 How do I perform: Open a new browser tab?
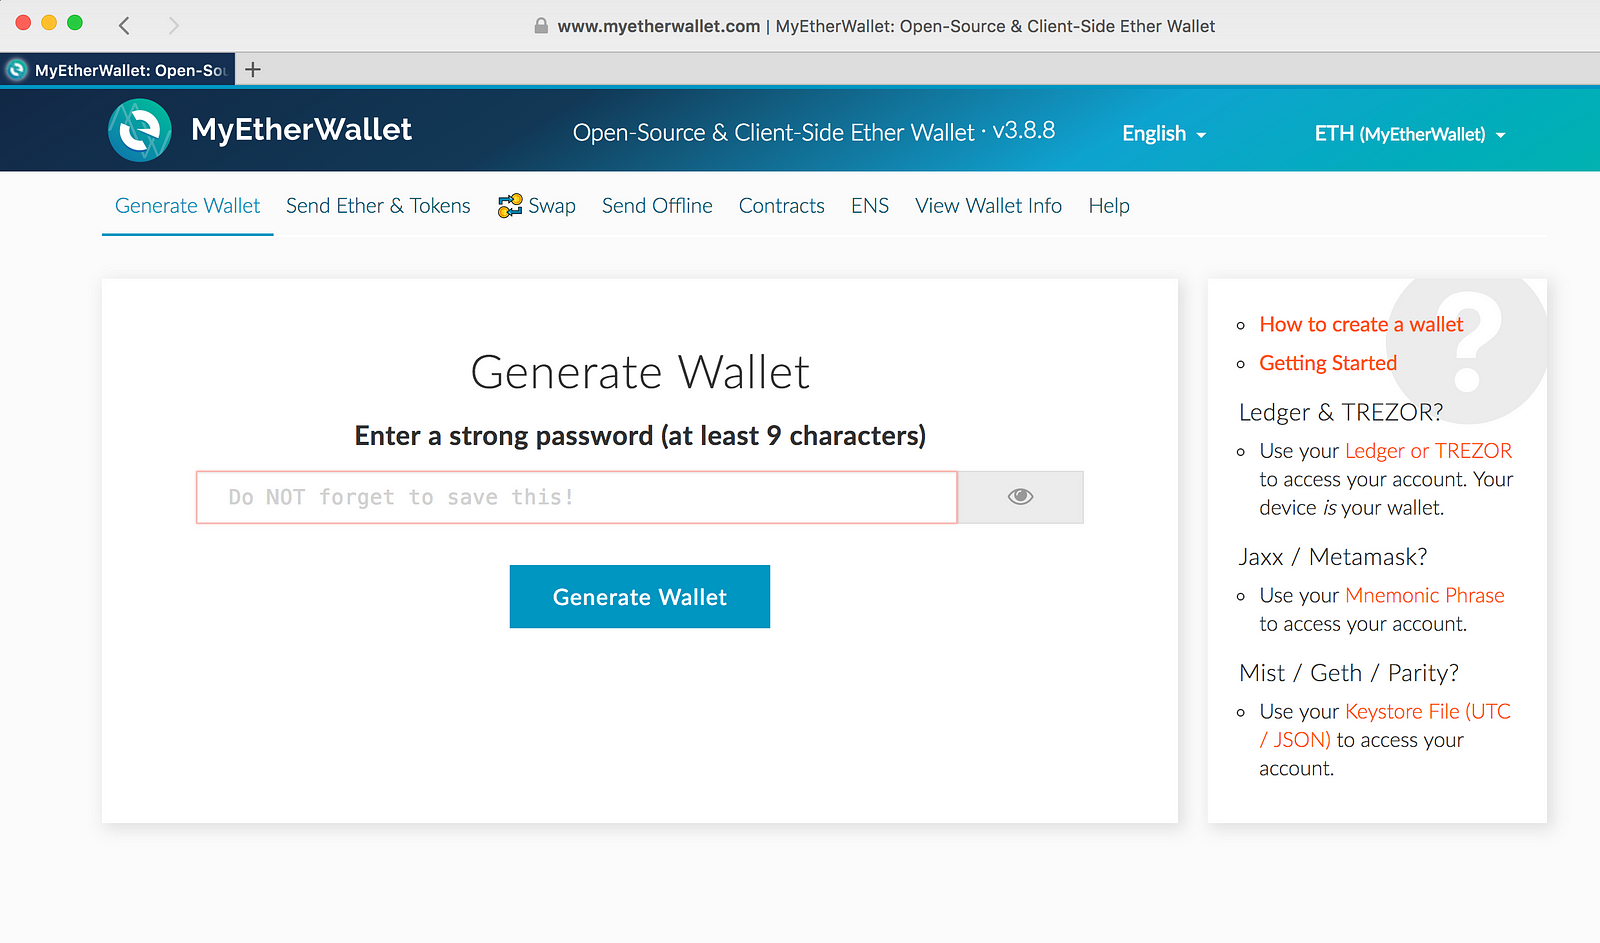point(253,69)
